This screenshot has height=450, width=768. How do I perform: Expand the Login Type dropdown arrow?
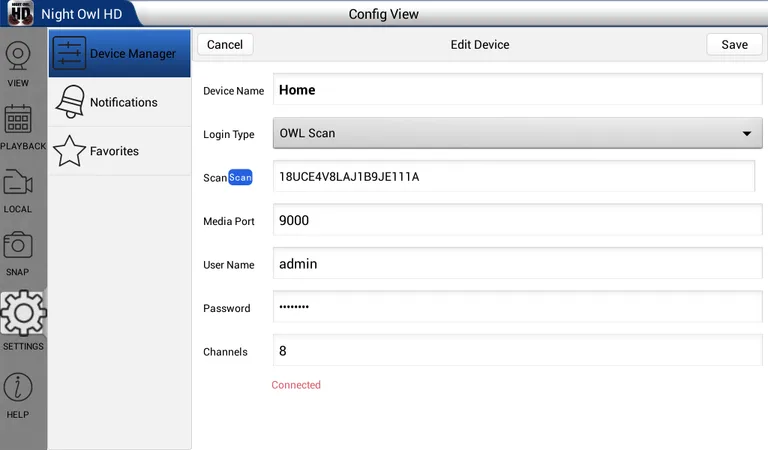746,133
